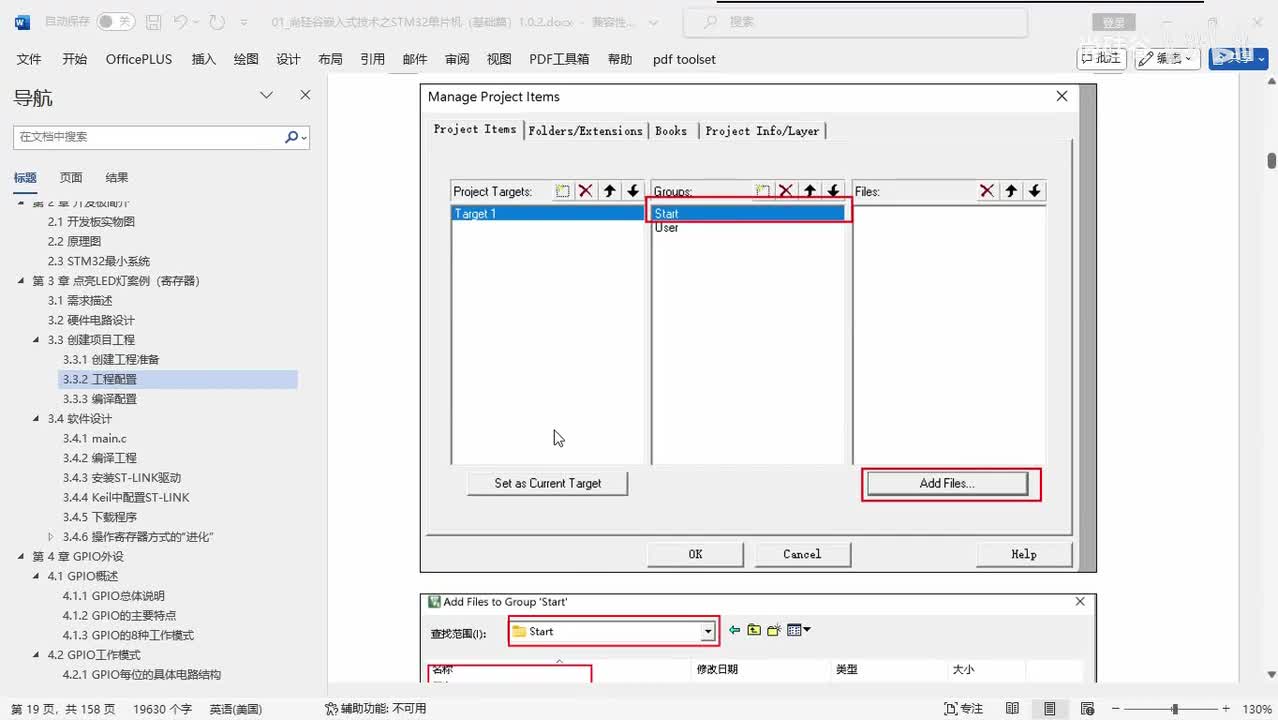Close the 导航 navigation pane
This screenshot has height=720, width=1278.
coord(305,95)
